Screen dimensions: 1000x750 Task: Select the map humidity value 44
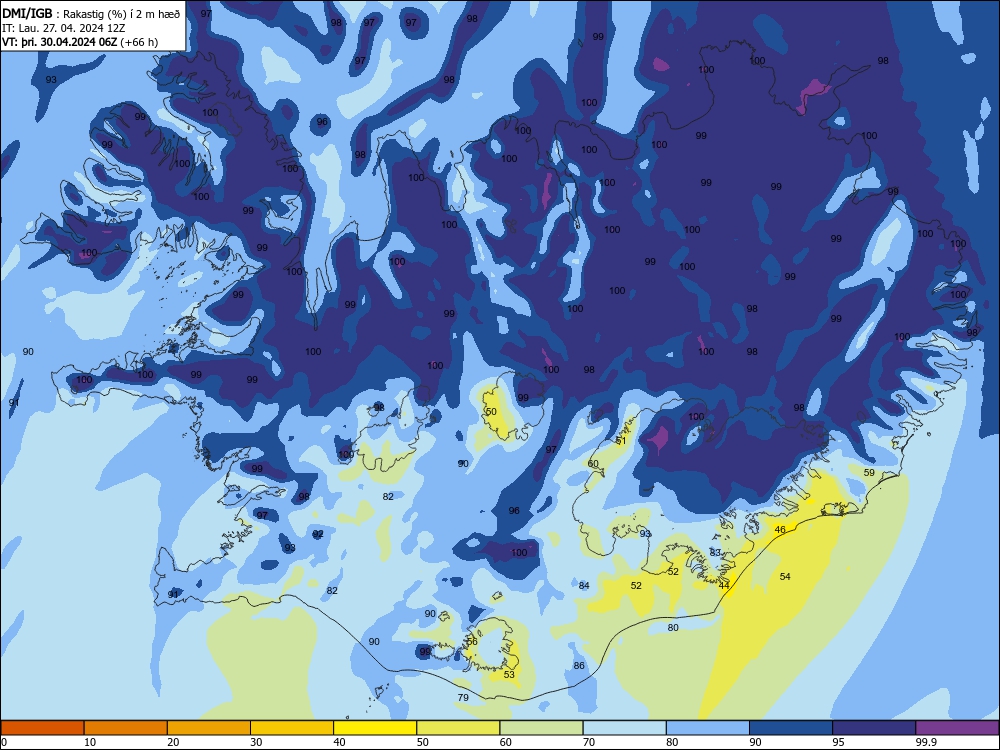(724, 585)
